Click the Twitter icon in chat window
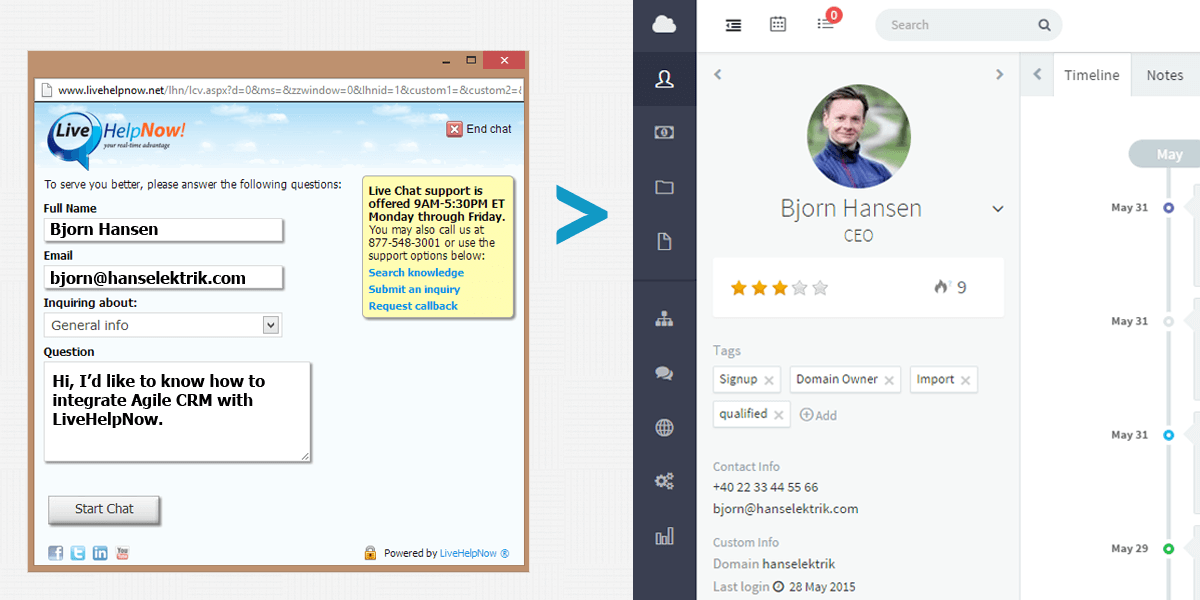Screen dimensions: 1200x600 pyautogui.click(x=78, y=553)
